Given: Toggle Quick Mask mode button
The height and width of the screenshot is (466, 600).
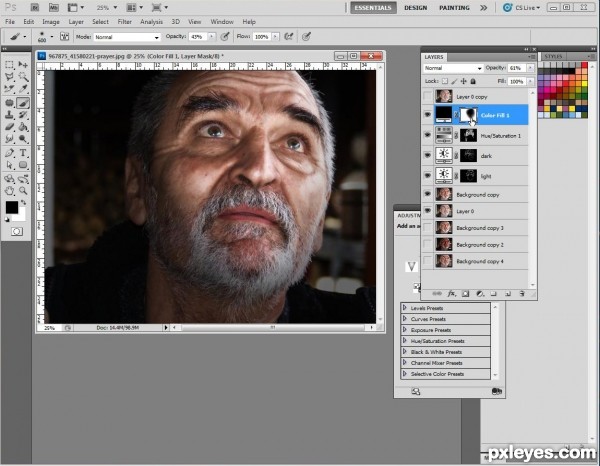Looking at the screenshot, I should 16,231.
